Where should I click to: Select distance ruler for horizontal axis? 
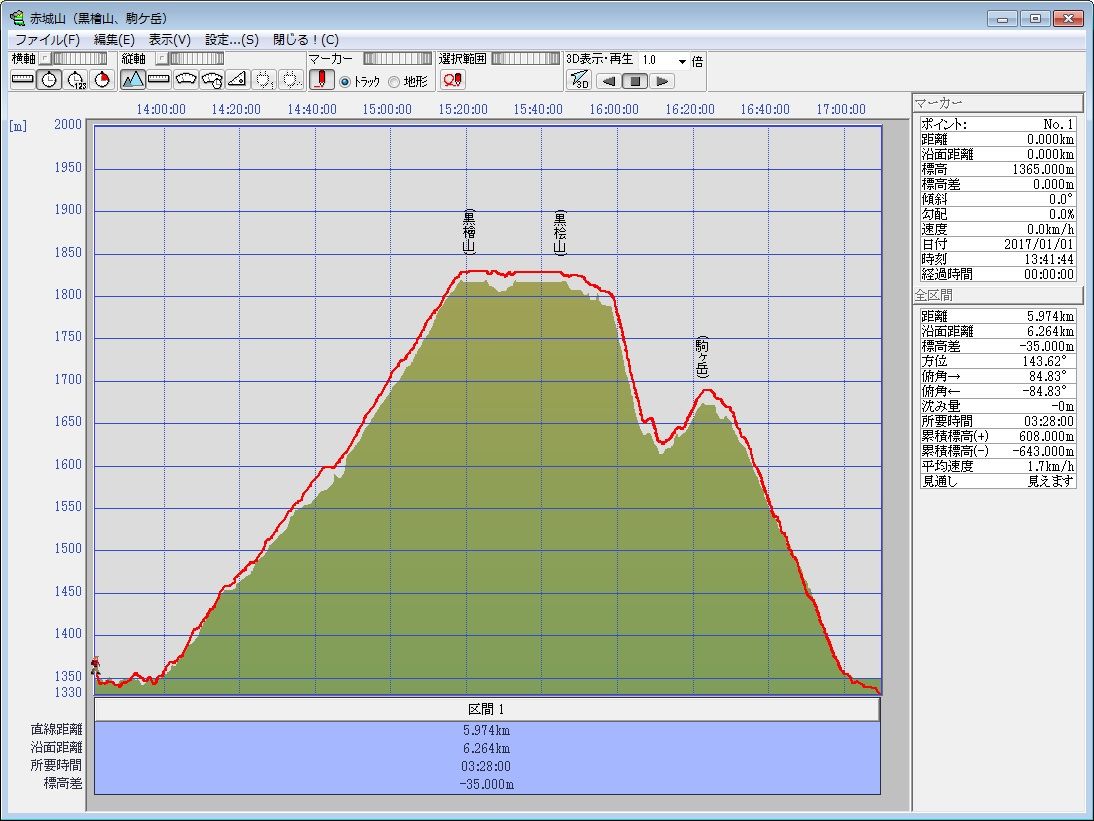23,80
